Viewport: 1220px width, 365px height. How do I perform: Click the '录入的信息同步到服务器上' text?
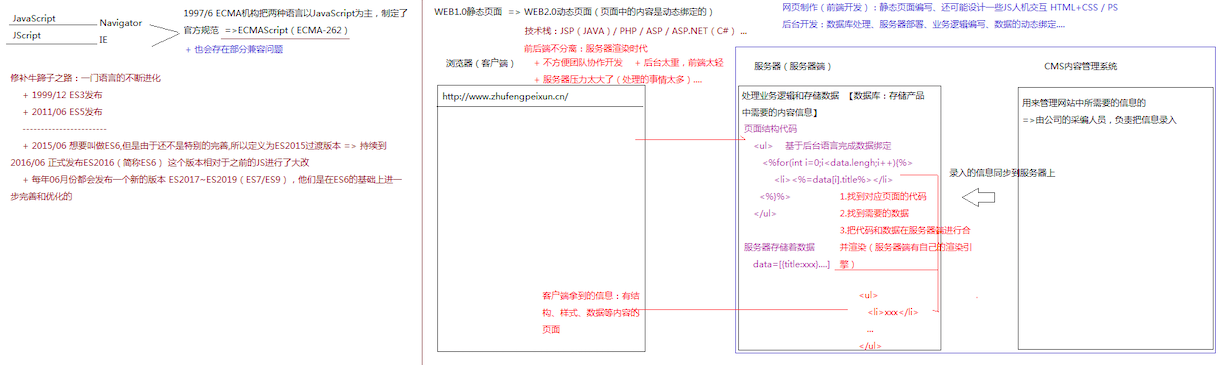coord(1002,172)
